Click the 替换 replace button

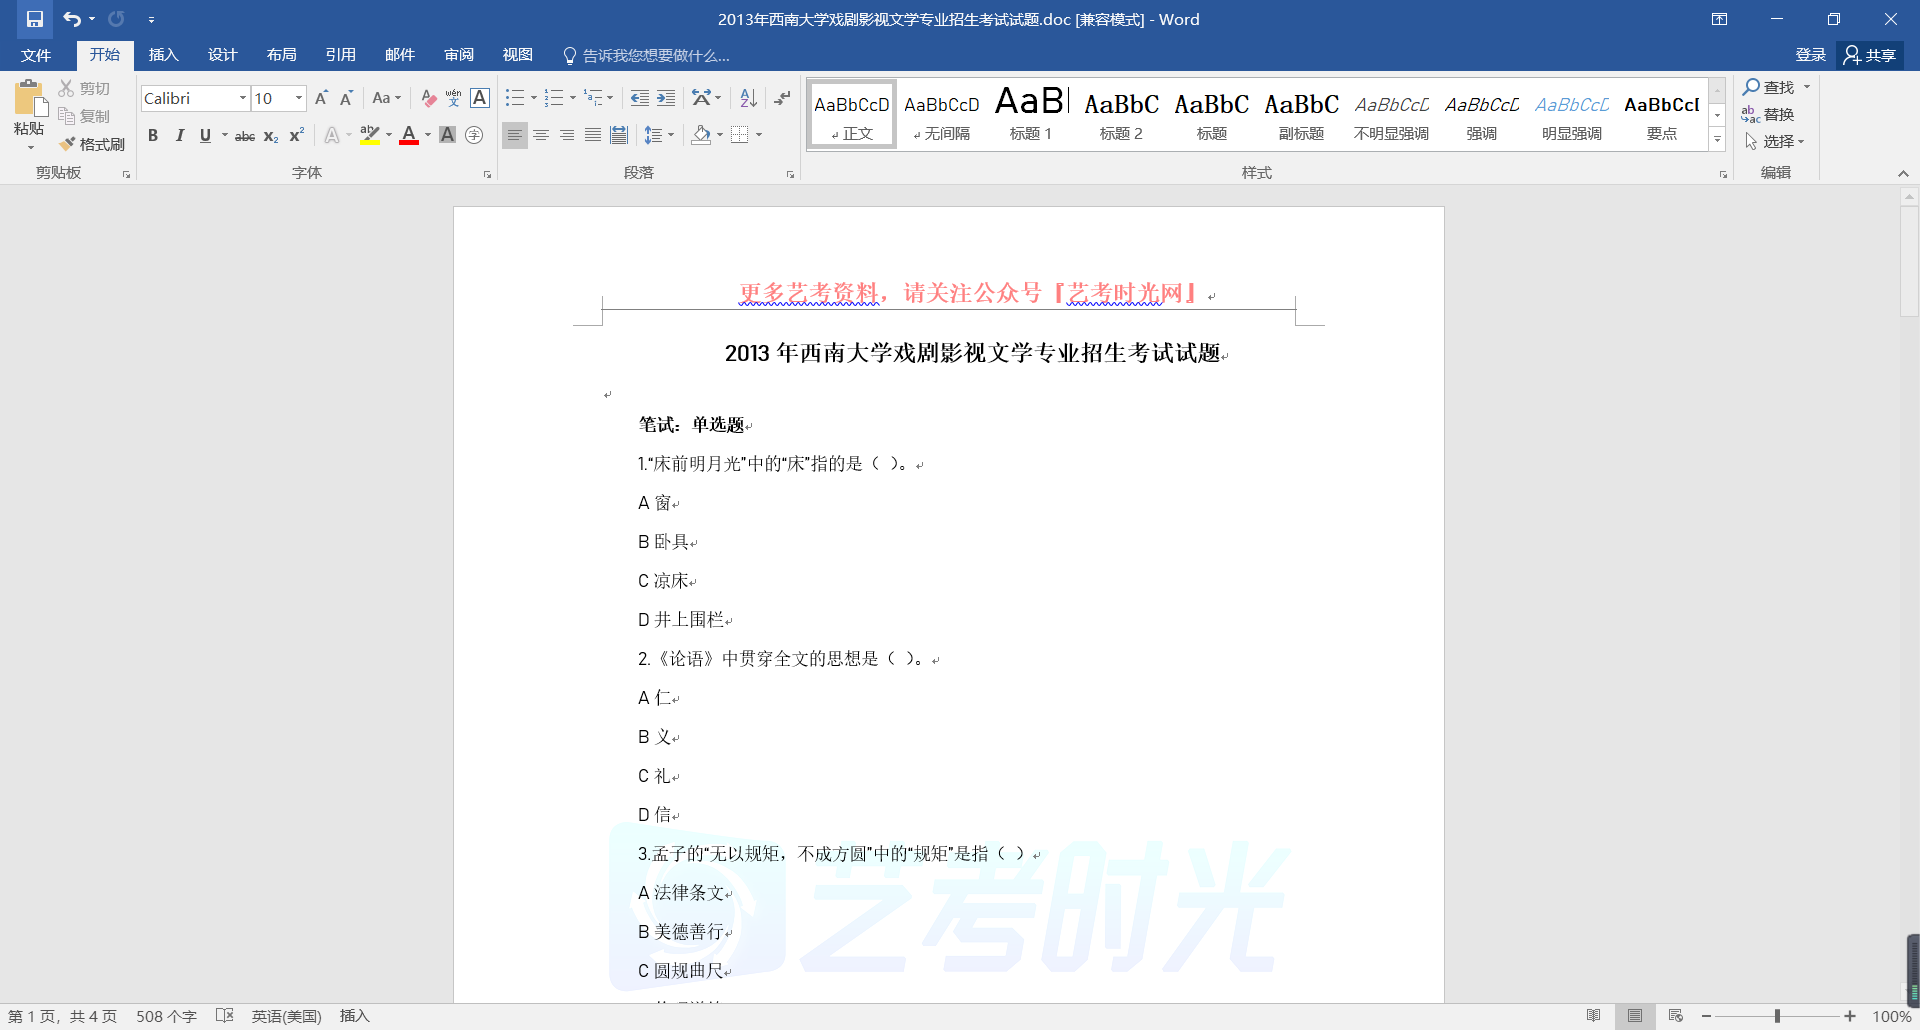(1768, 114)
